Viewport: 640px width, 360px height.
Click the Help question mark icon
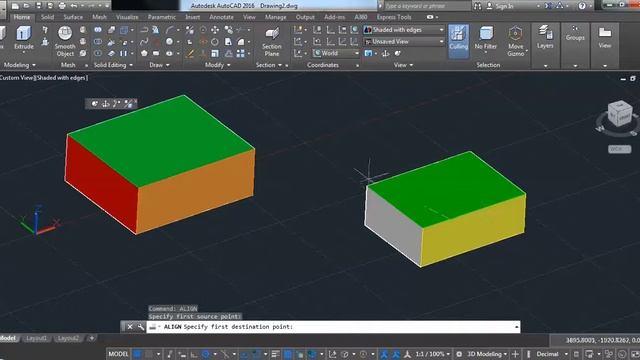[582, 6]
